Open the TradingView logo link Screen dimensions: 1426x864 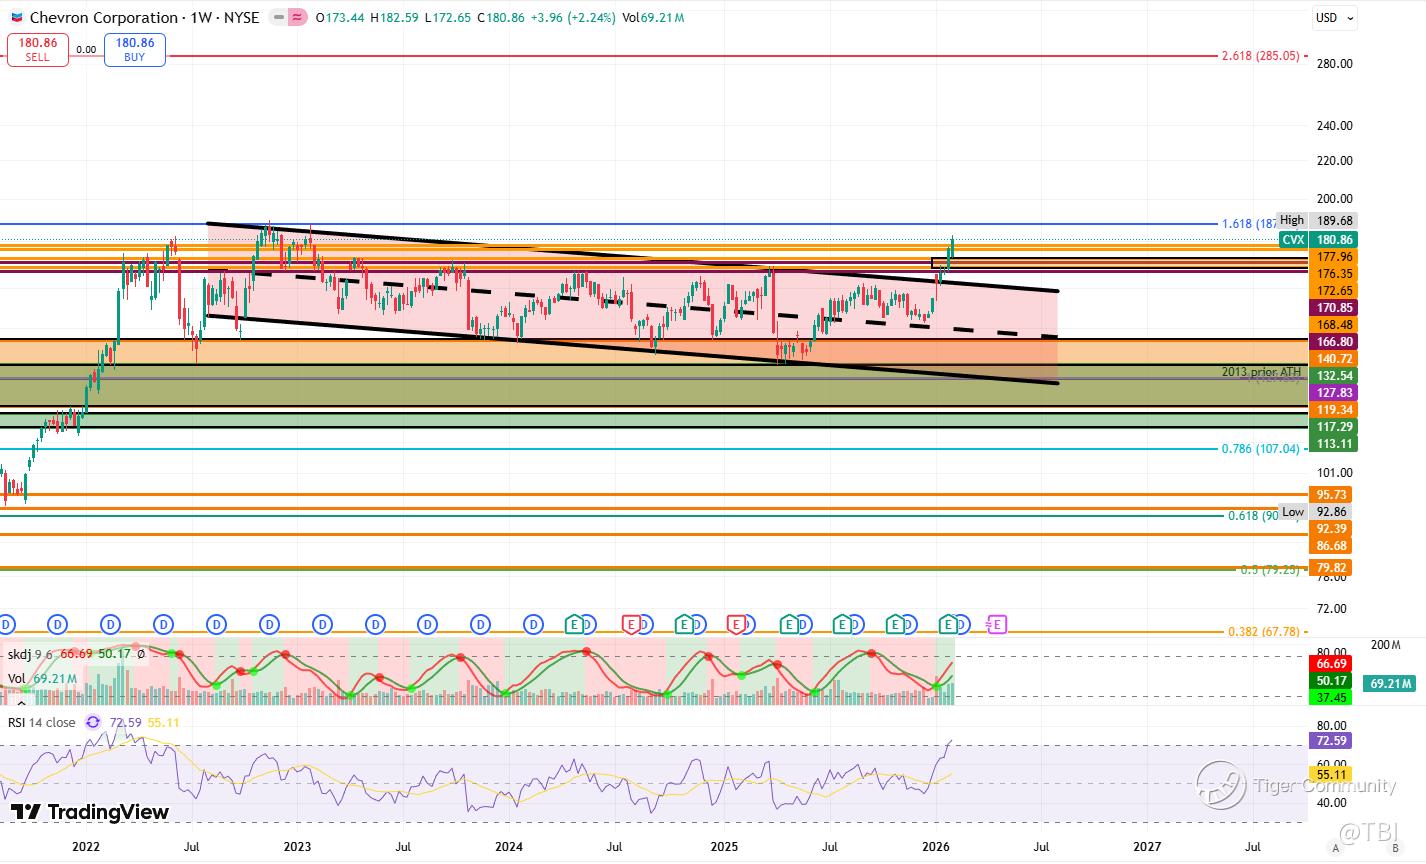90,812
